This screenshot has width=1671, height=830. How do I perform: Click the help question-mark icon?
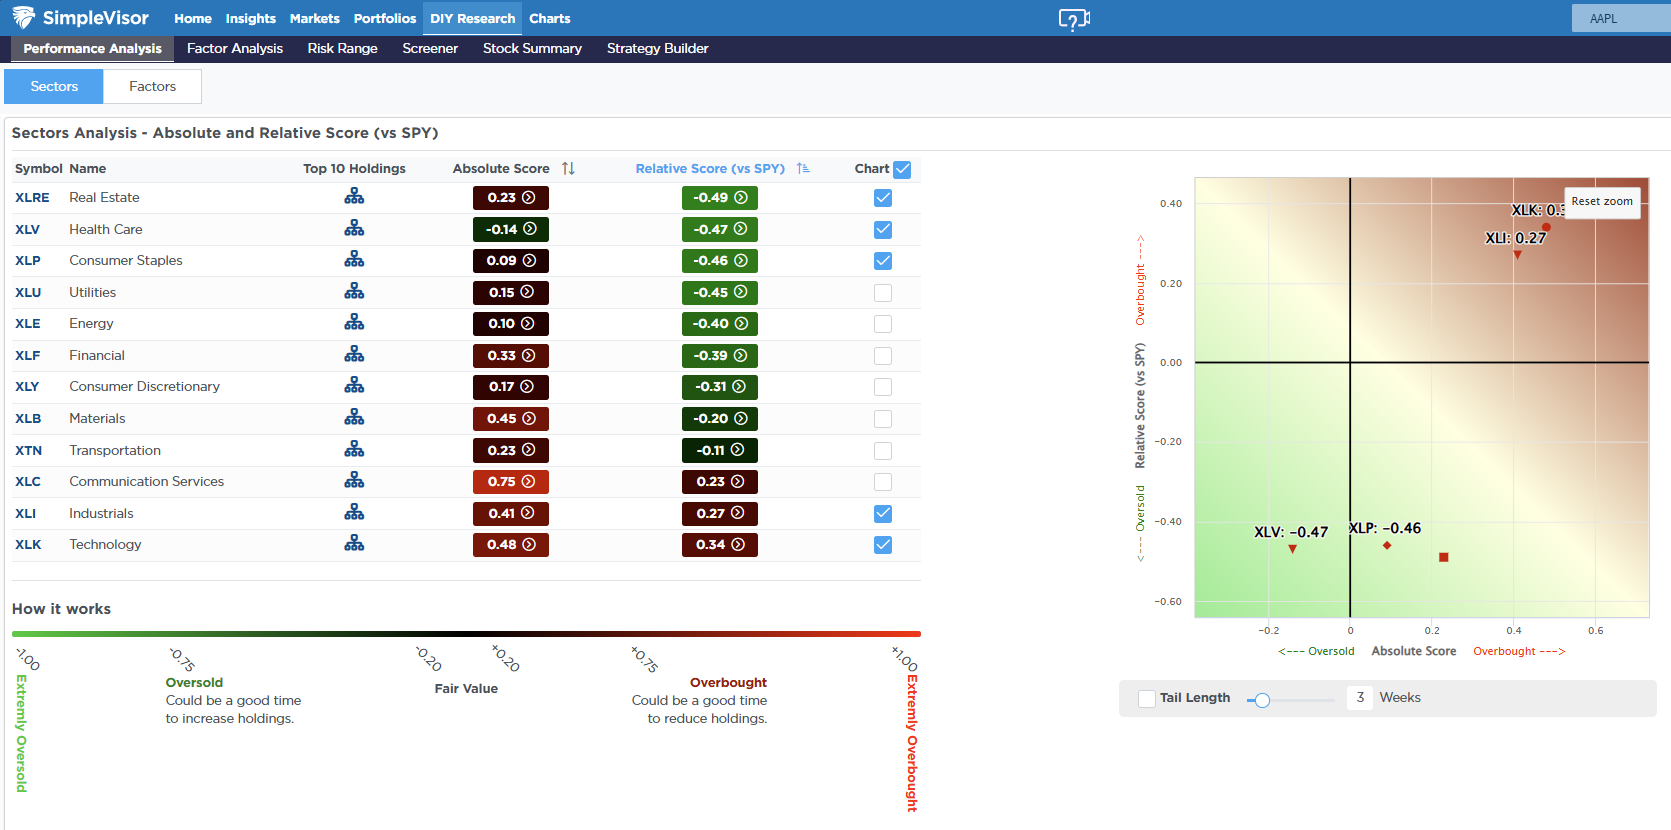pos(1074,19)
